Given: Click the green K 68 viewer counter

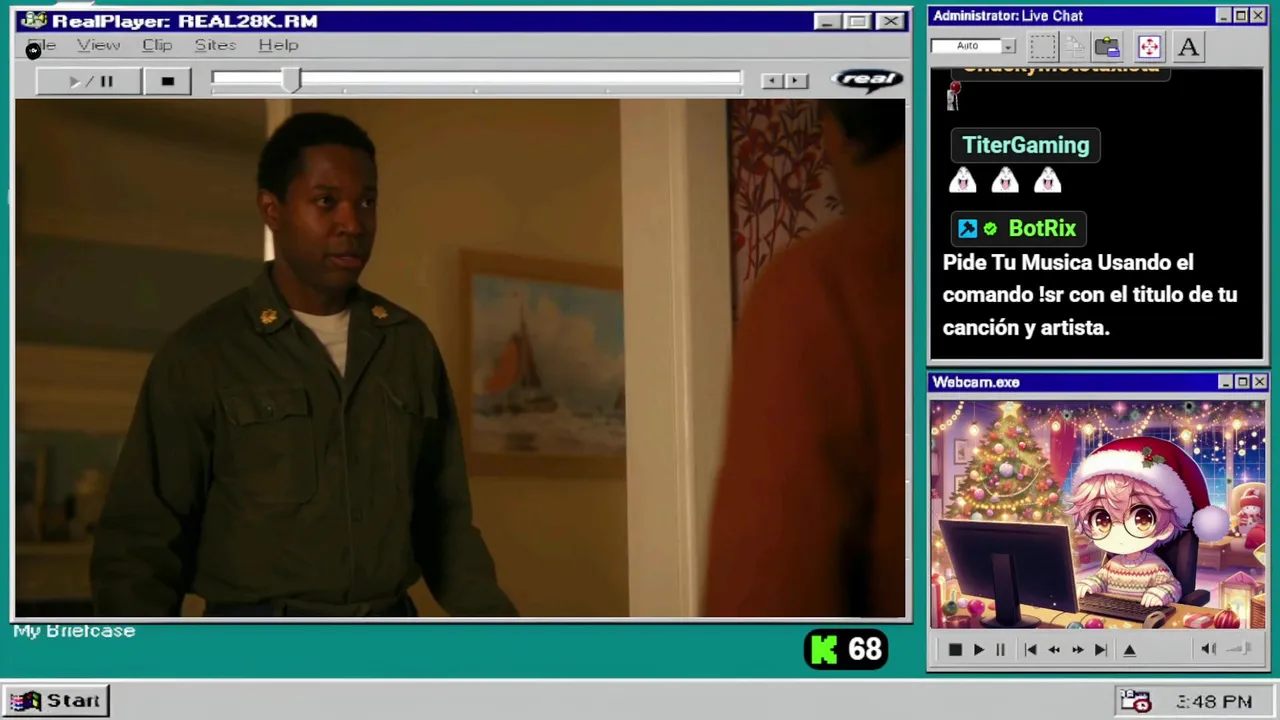Looking at the screenshot, I should (847, 650).
